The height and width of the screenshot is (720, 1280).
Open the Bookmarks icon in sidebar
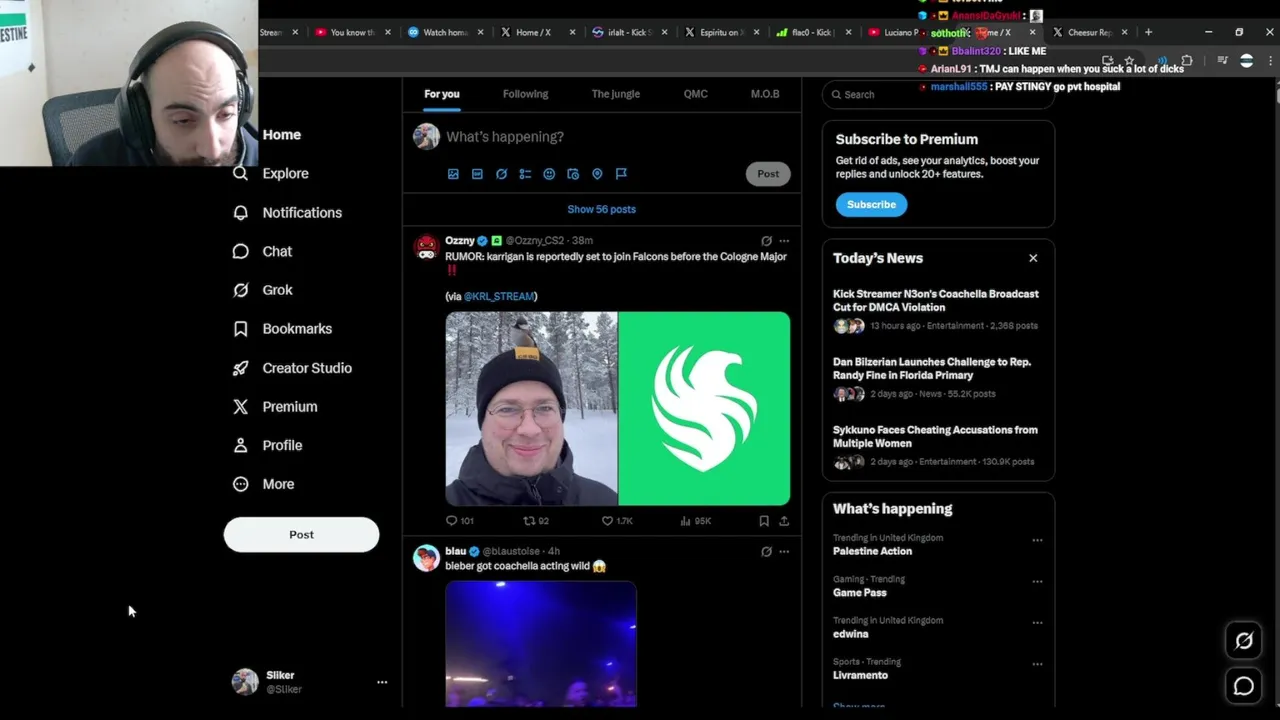pos(240,329)
